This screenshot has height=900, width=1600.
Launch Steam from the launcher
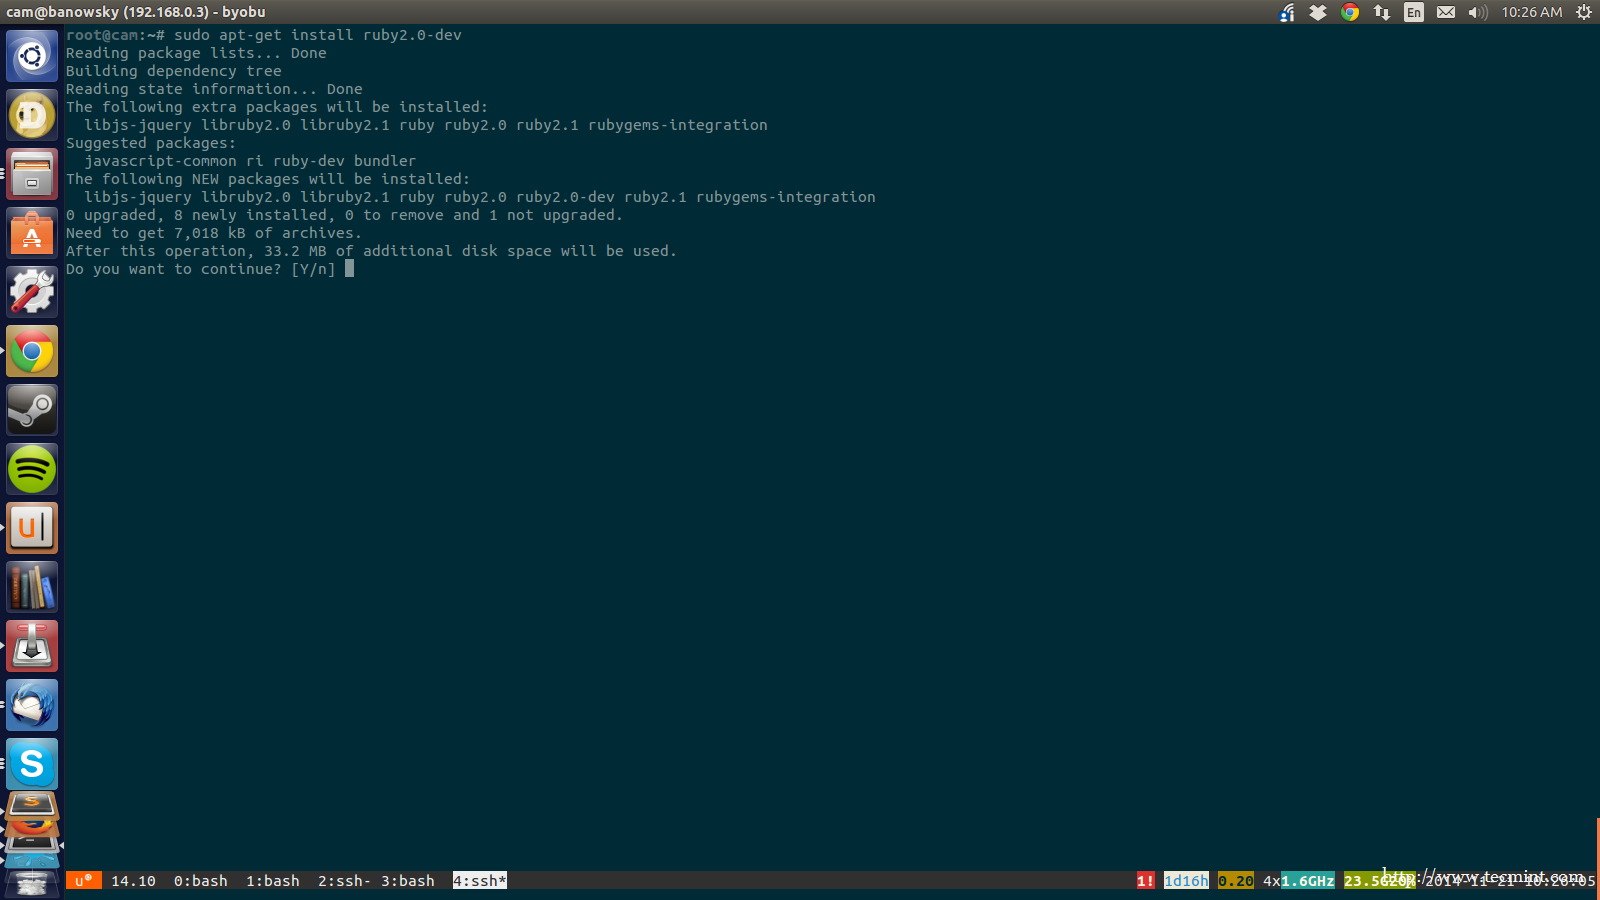[32, 410]
